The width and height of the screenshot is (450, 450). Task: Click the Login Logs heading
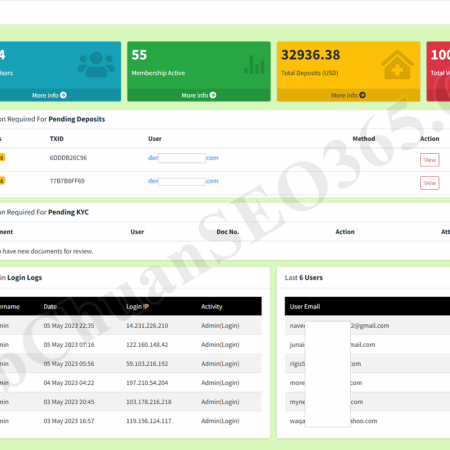point(25,278)
